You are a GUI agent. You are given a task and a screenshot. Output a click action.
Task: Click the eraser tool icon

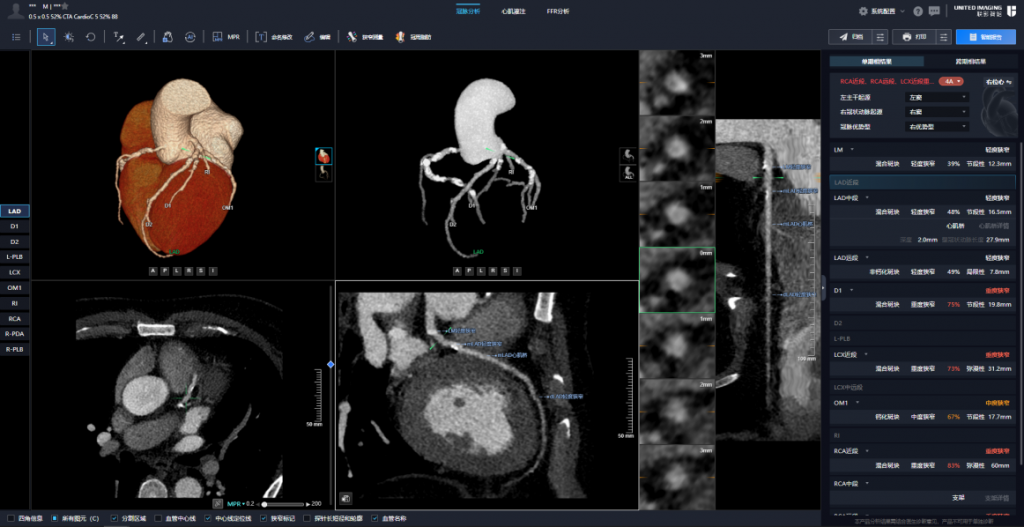coord(142,37)
